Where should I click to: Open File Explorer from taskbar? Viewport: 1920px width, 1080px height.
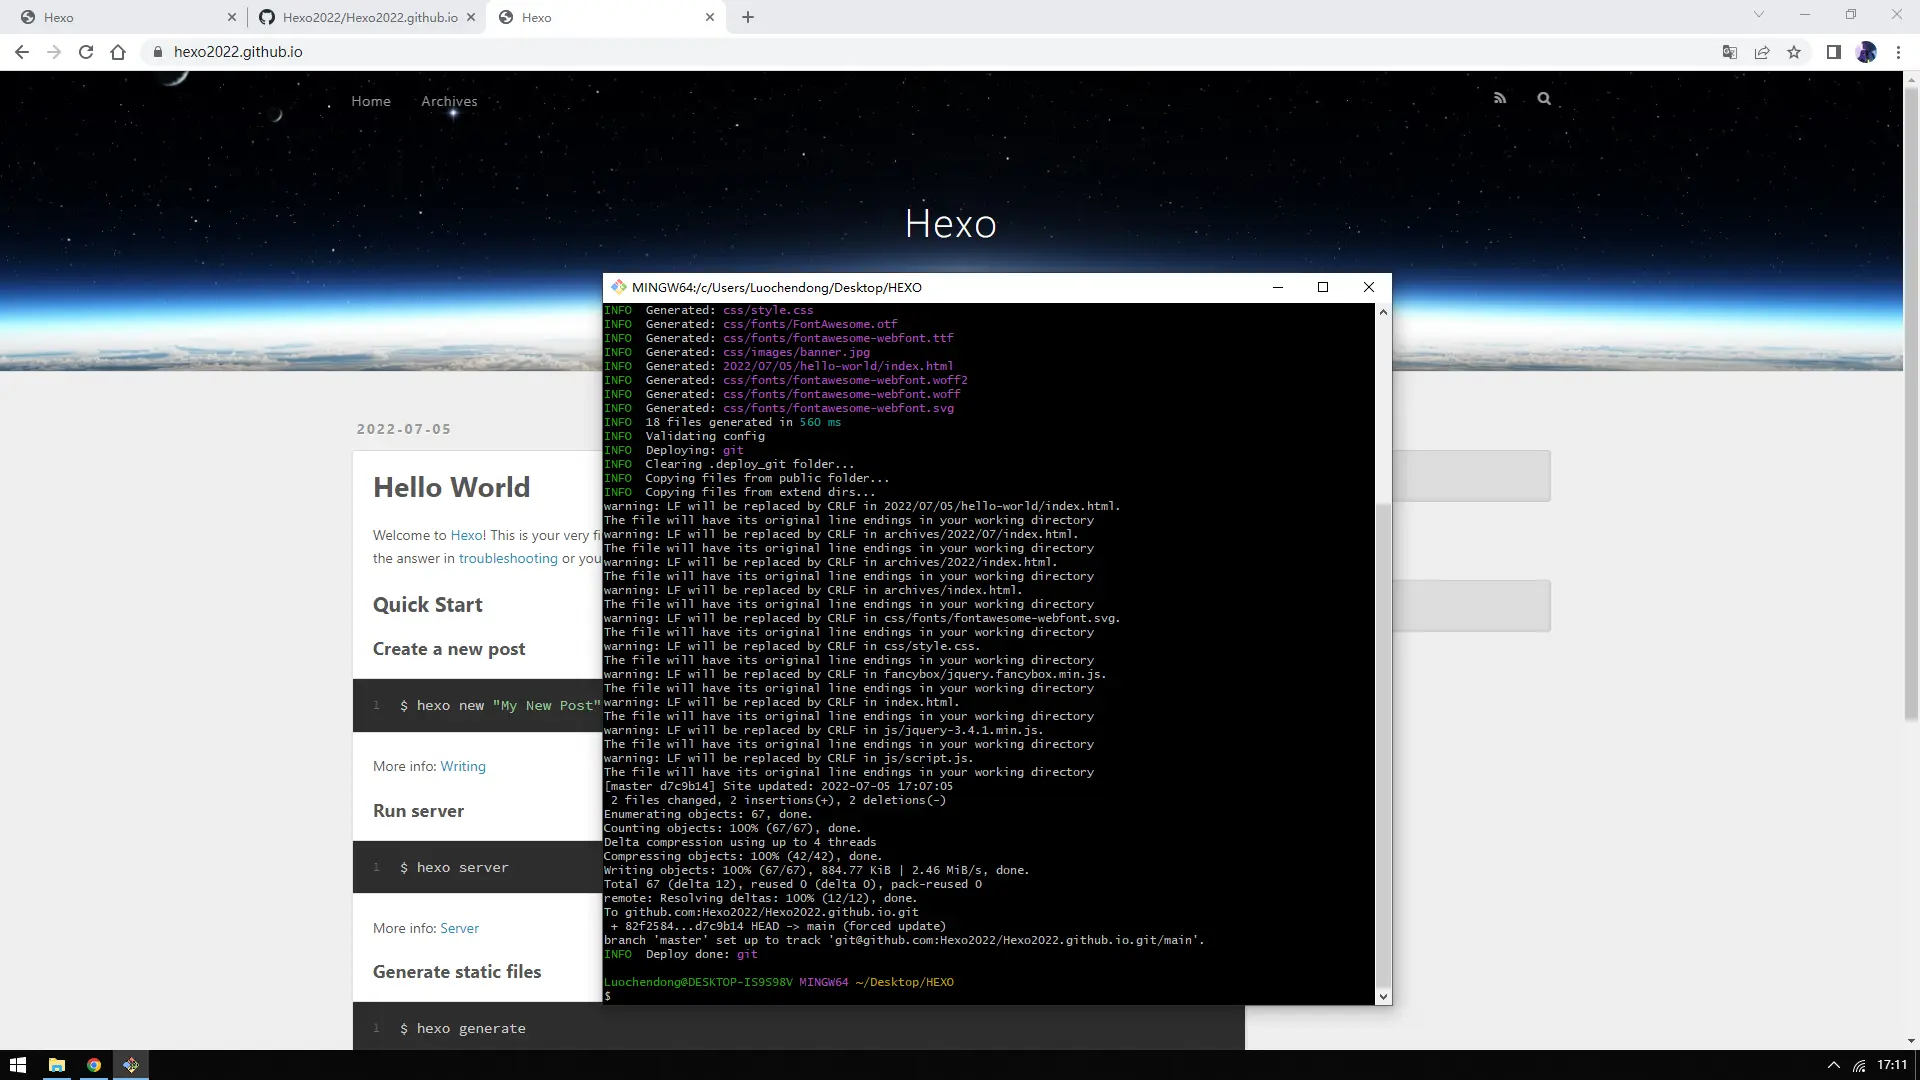point(57,1065)
